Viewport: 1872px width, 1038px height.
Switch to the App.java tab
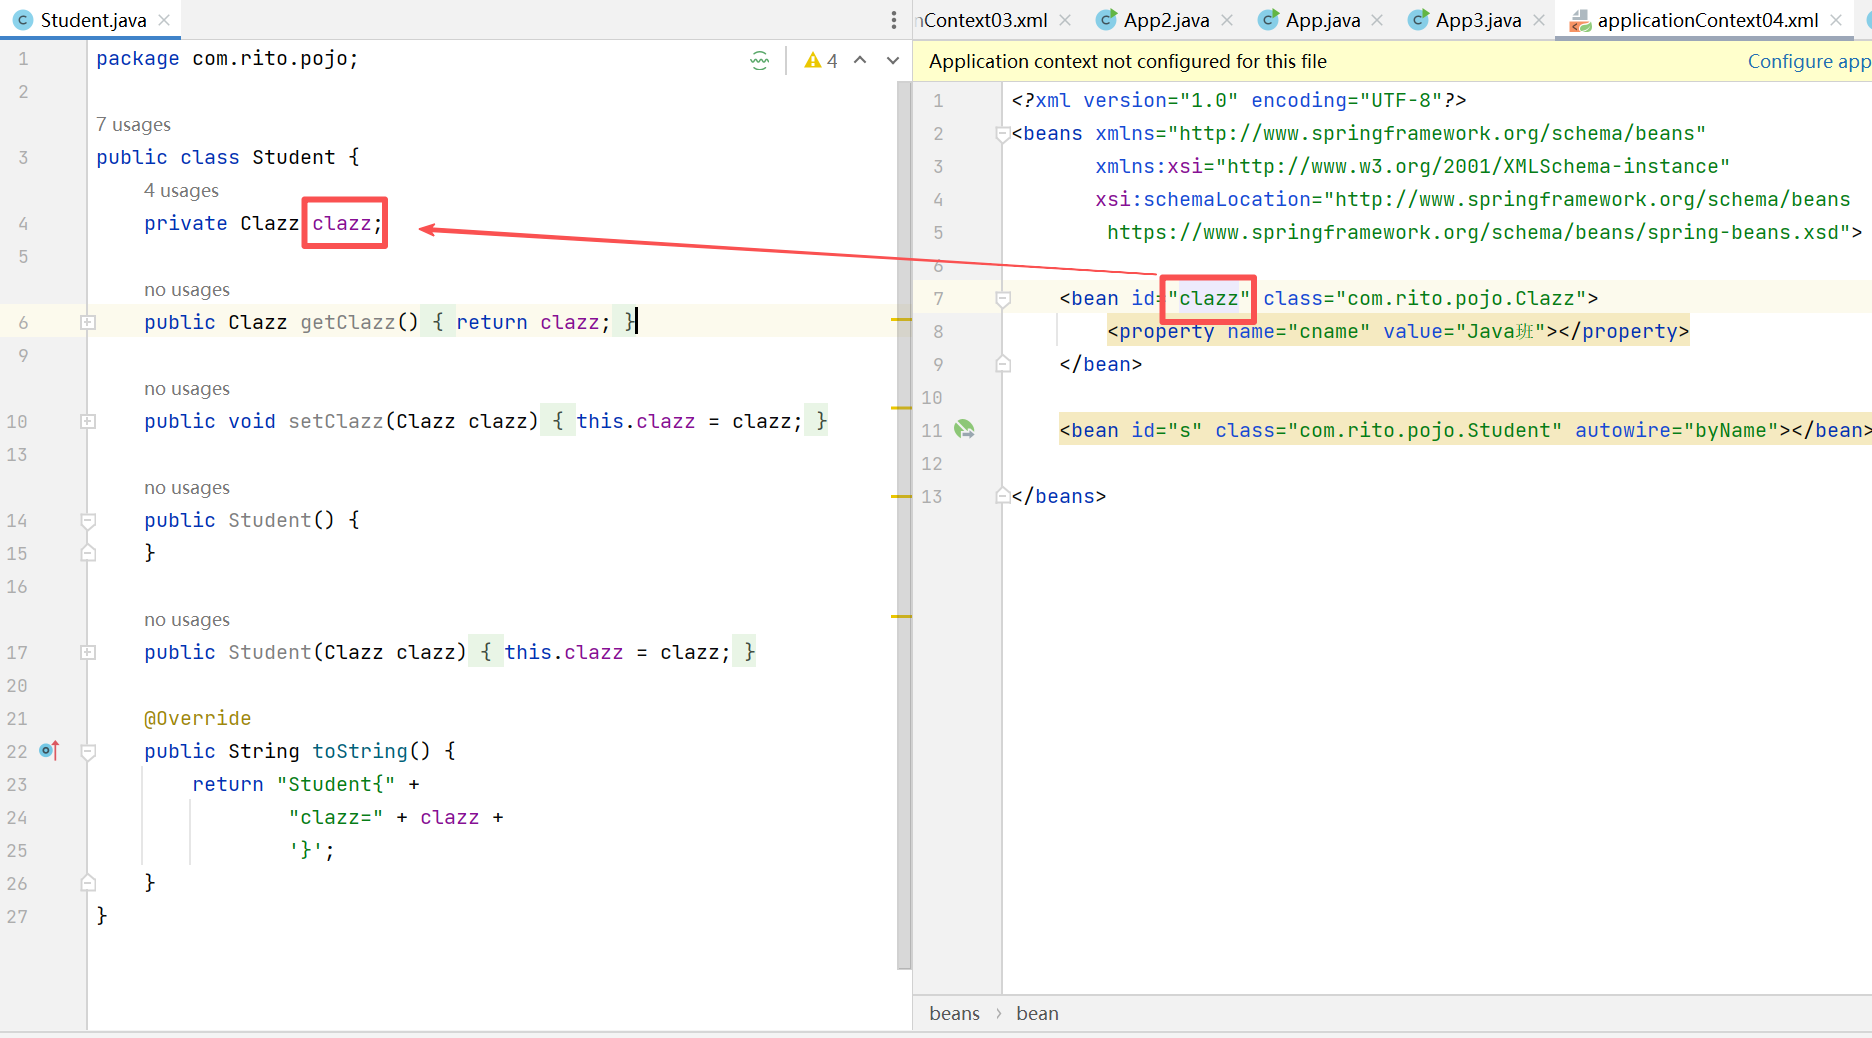pyautogui.click(x=1322, y=20)
